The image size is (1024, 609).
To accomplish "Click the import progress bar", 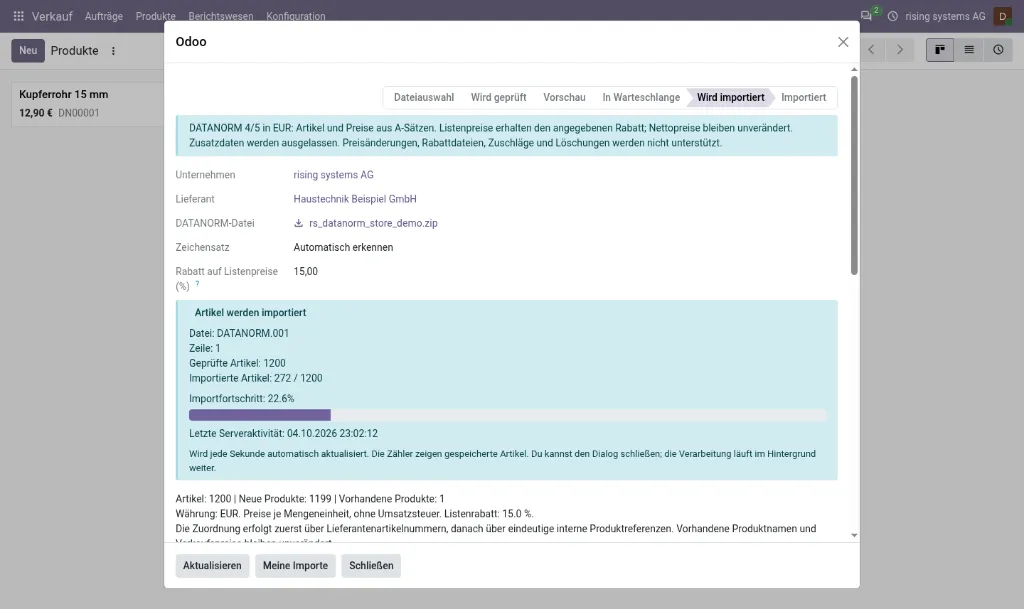I will click(x=507, y=415).
